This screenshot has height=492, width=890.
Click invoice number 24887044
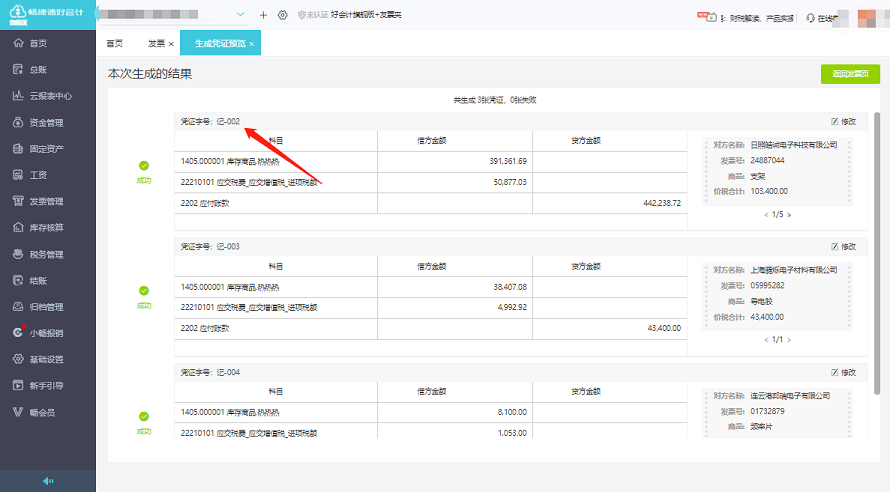pyautogui.click(x=767, y=161)
